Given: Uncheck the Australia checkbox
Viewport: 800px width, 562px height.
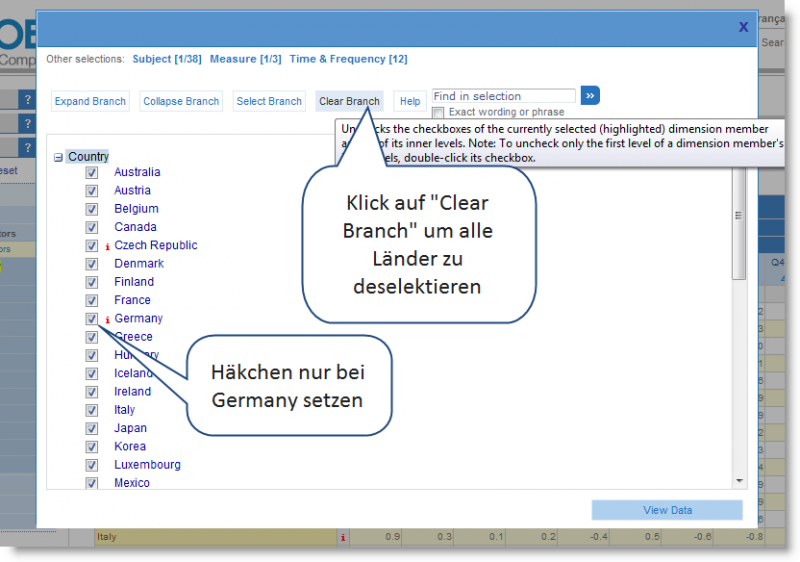Looking at the screenshot, I should (92, 172).
